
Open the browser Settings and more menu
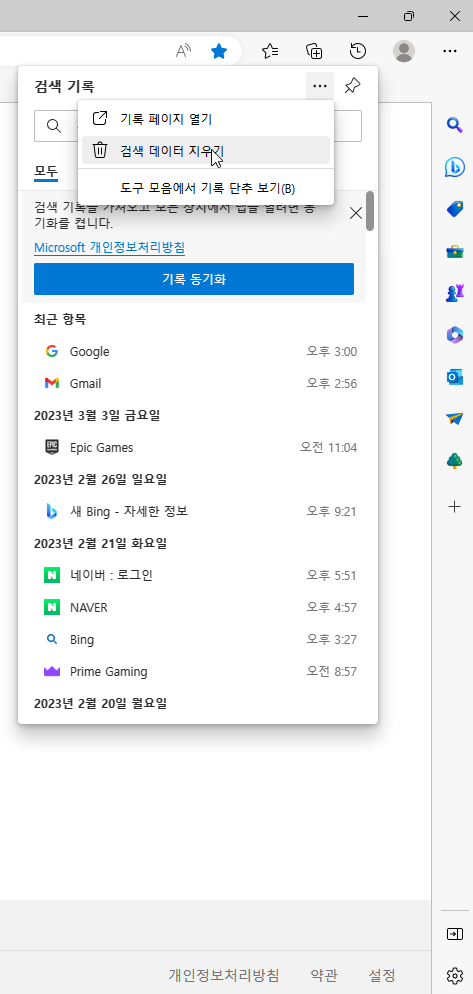pyautogui.click(x=450, y=51)
